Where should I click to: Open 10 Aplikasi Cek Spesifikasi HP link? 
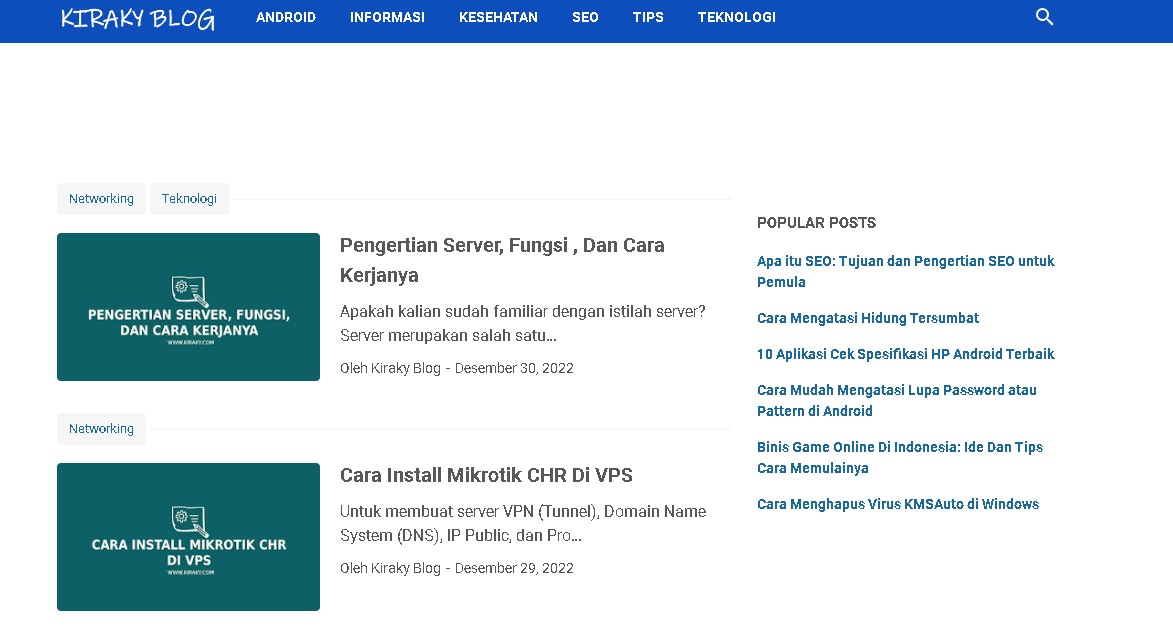click(905, 354)
